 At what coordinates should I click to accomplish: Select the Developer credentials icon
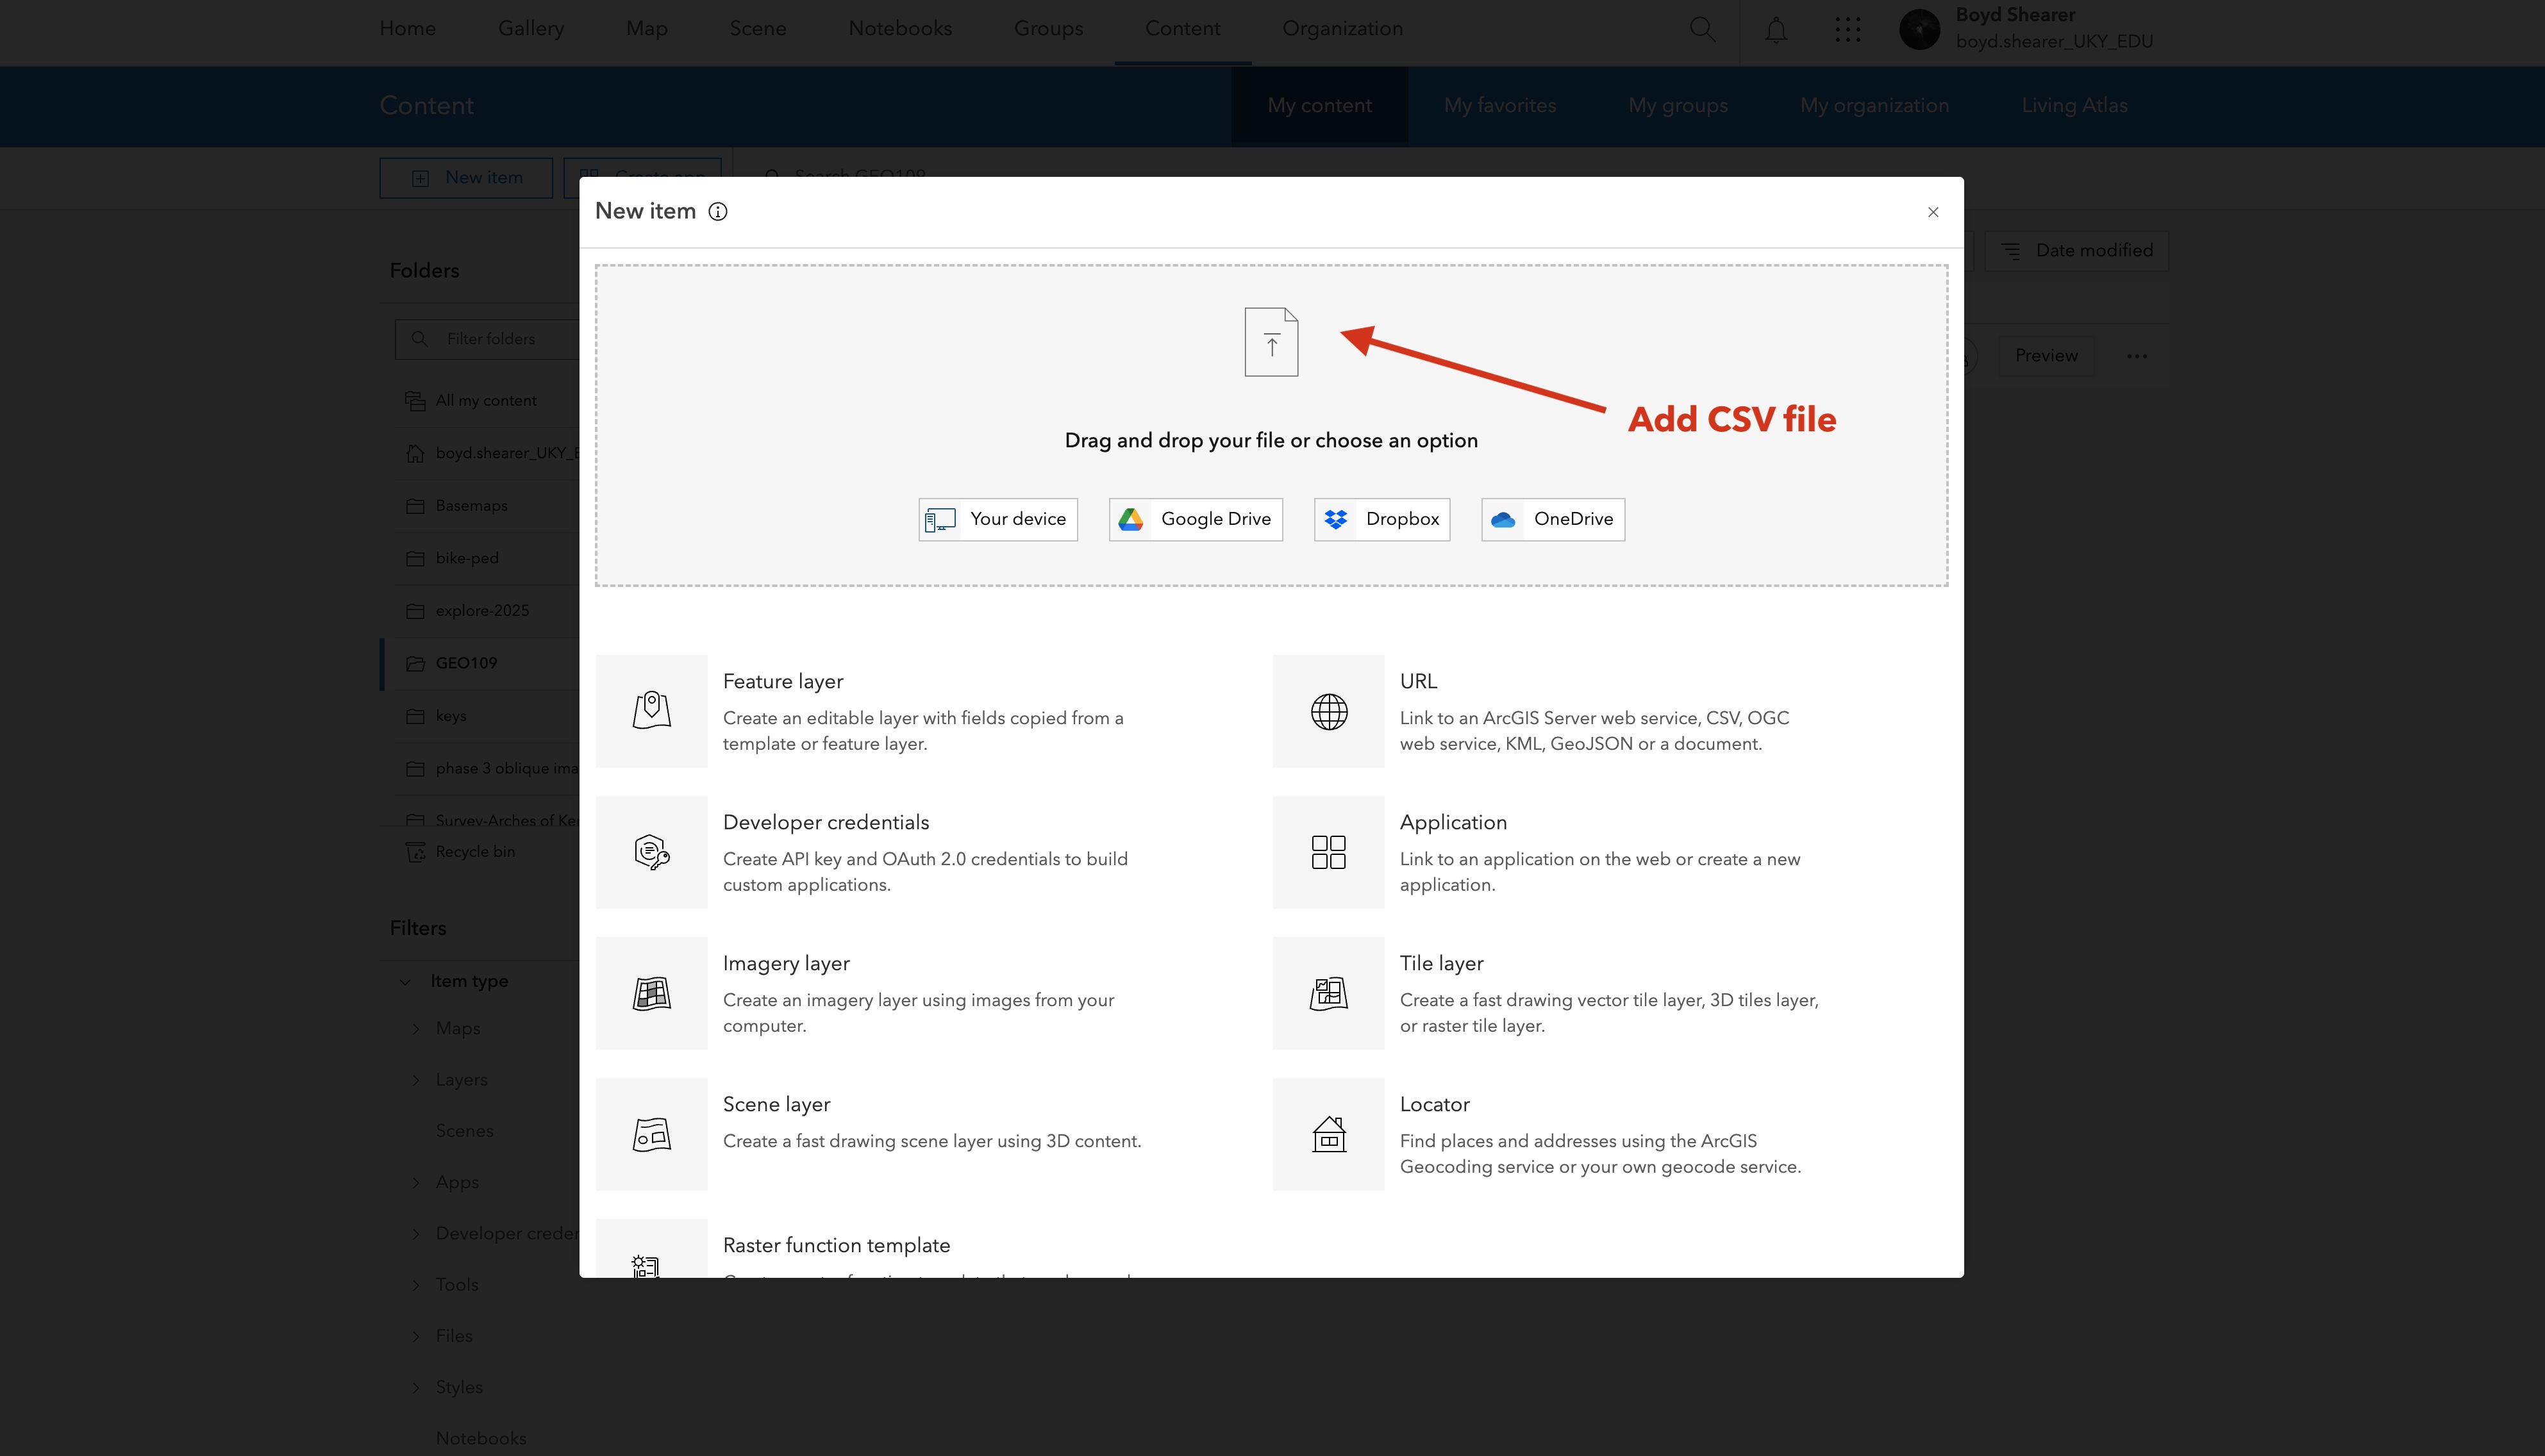pos(652,852)
